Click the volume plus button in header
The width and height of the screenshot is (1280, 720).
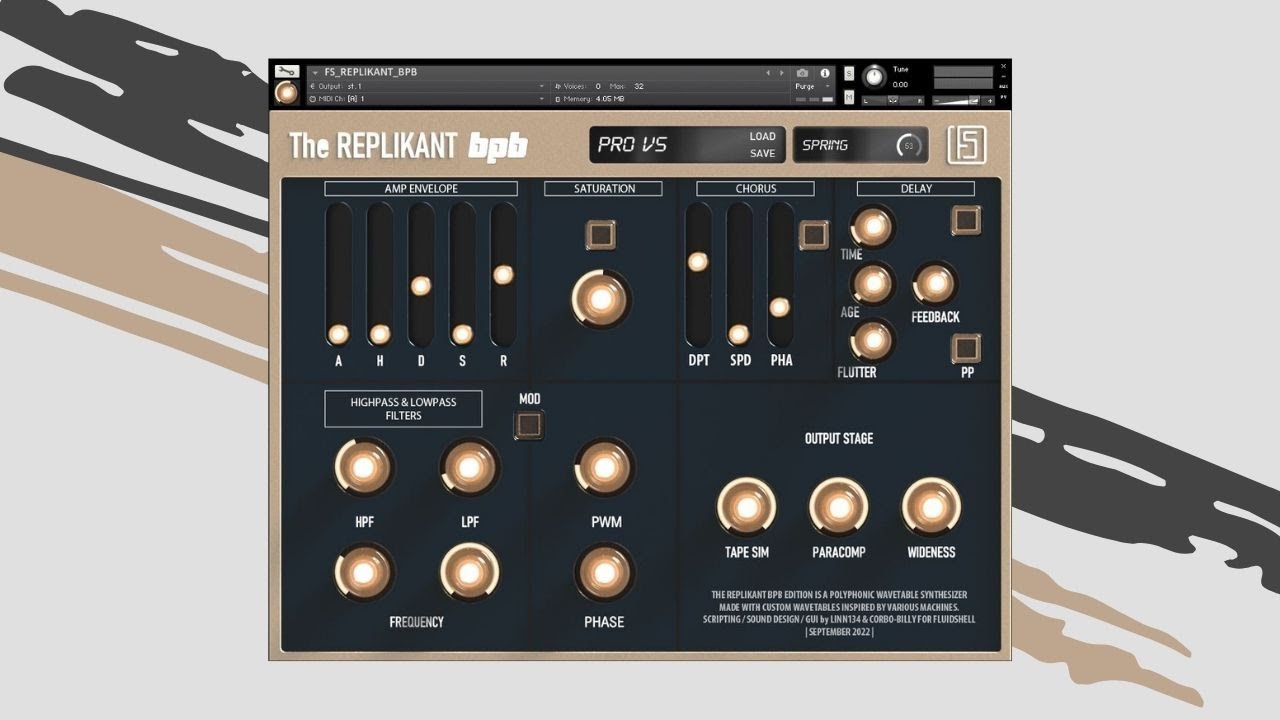click(990, 100)
